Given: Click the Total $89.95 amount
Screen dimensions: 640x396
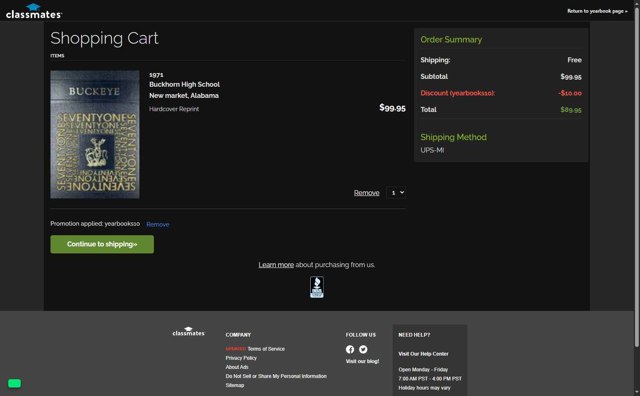Looking at the screenshot, I should click(571, 109).
